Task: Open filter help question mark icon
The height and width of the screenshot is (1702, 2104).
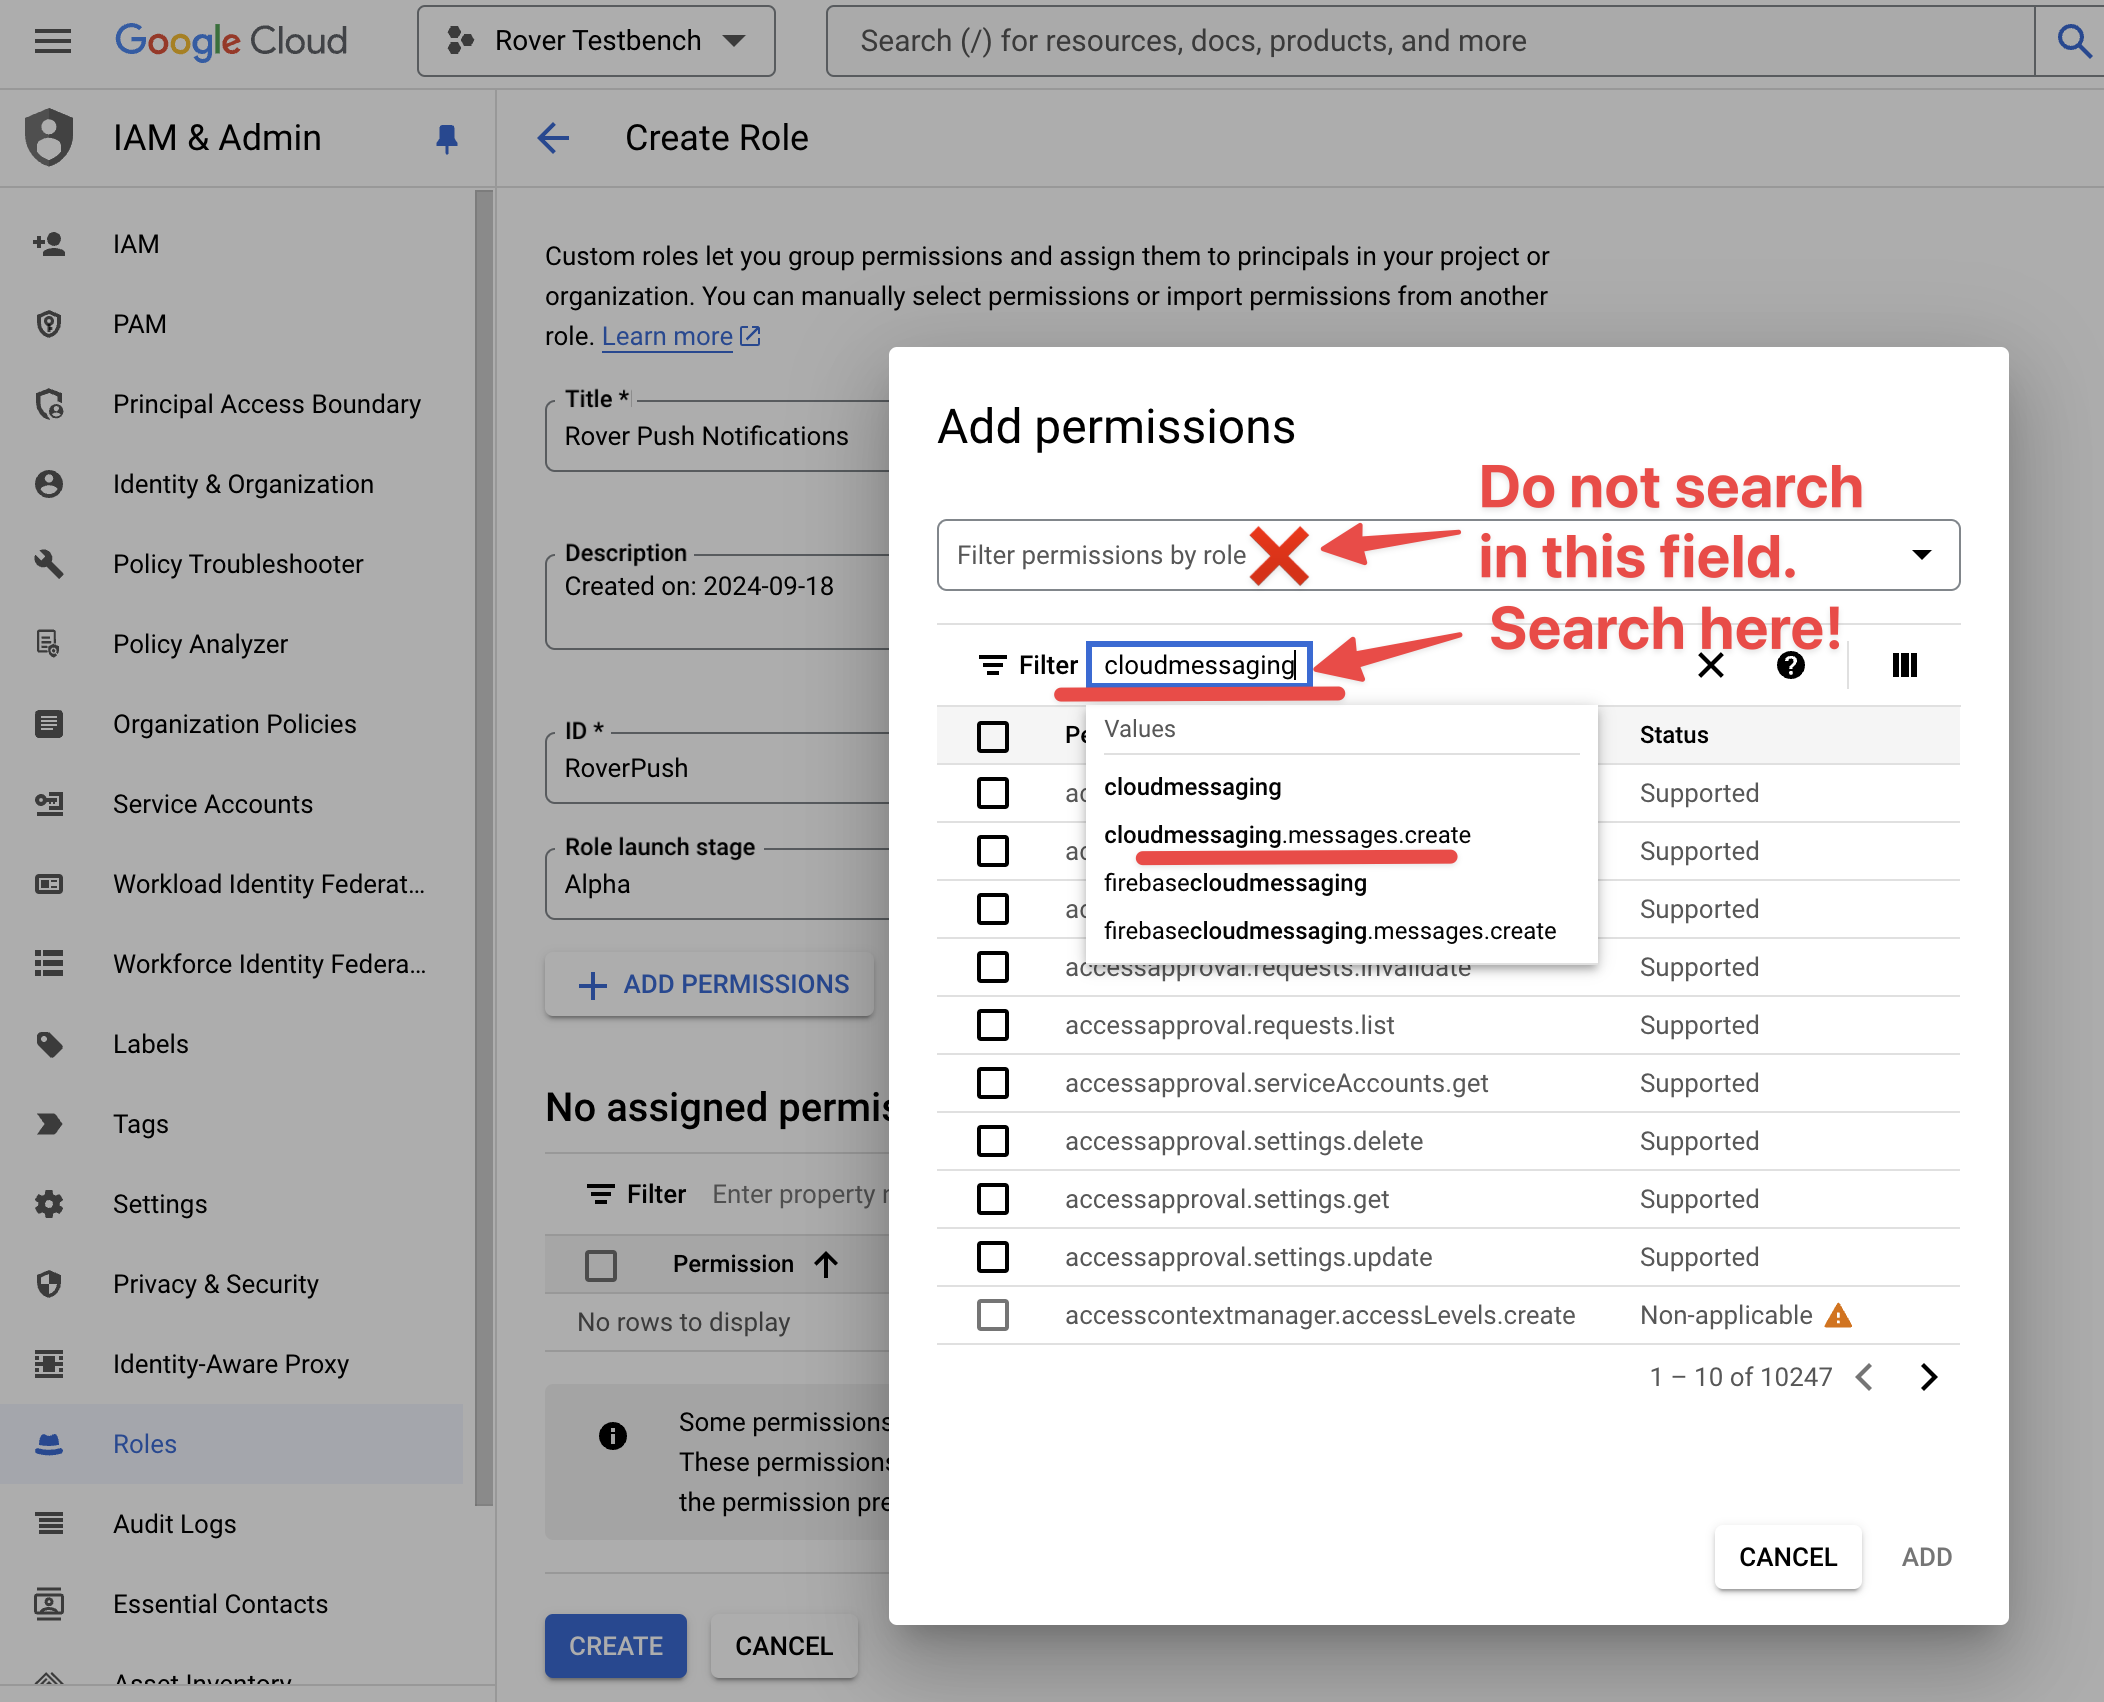Action: (x=1790, y=665)
